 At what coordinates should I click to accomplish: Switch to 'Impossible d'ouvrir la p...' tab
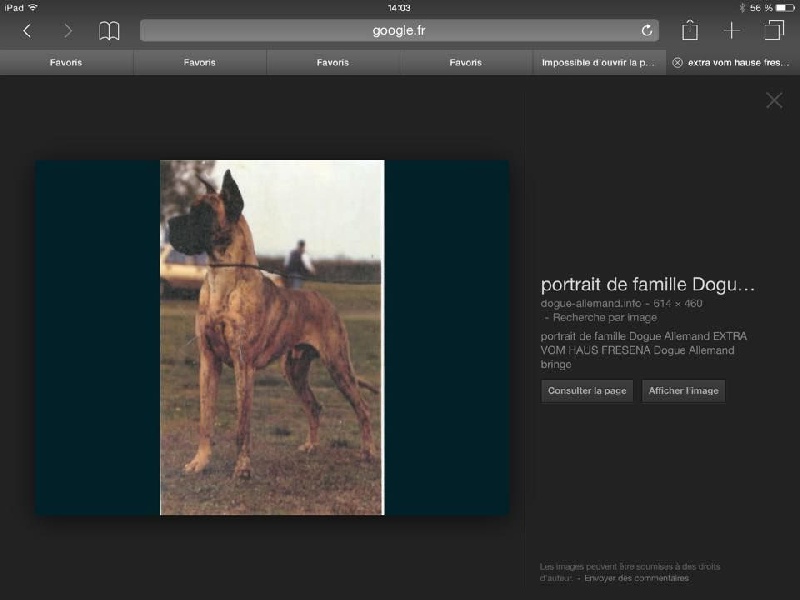coord(598,62)
